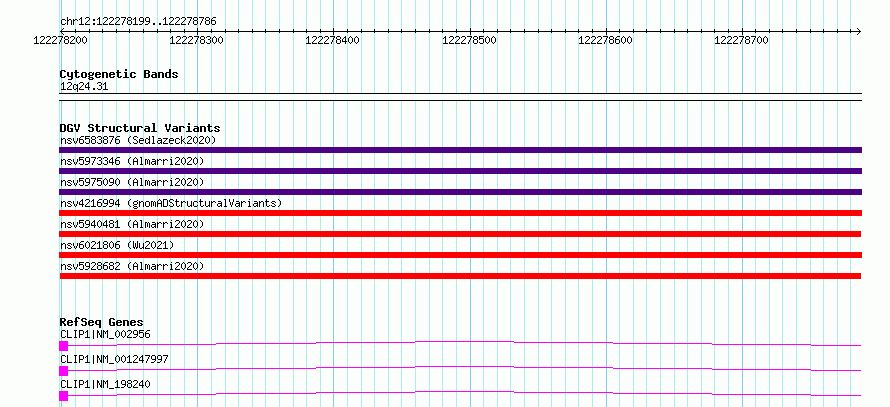Click the ruler's right arrowhead
This screenshot has height=407, width=890.
[x=858, y=31]
